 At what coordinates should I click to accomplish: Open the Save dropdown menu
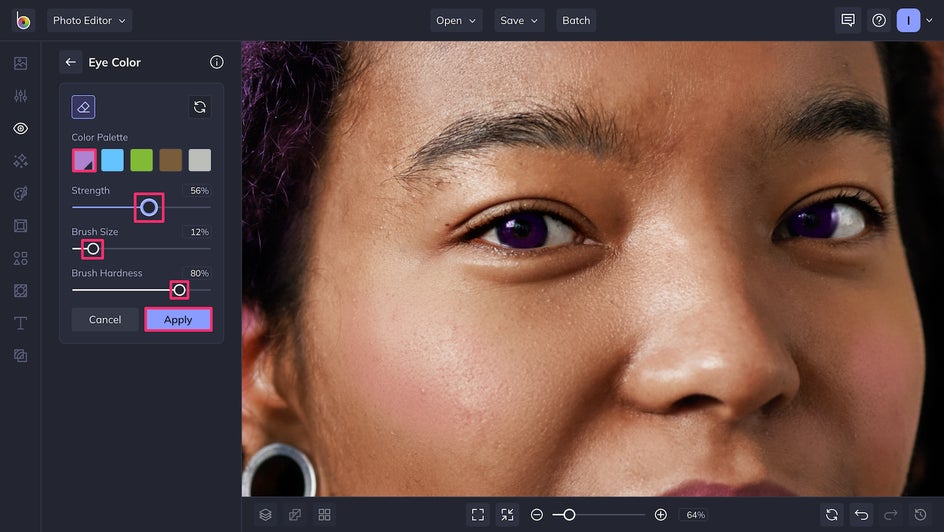(519, 20)
